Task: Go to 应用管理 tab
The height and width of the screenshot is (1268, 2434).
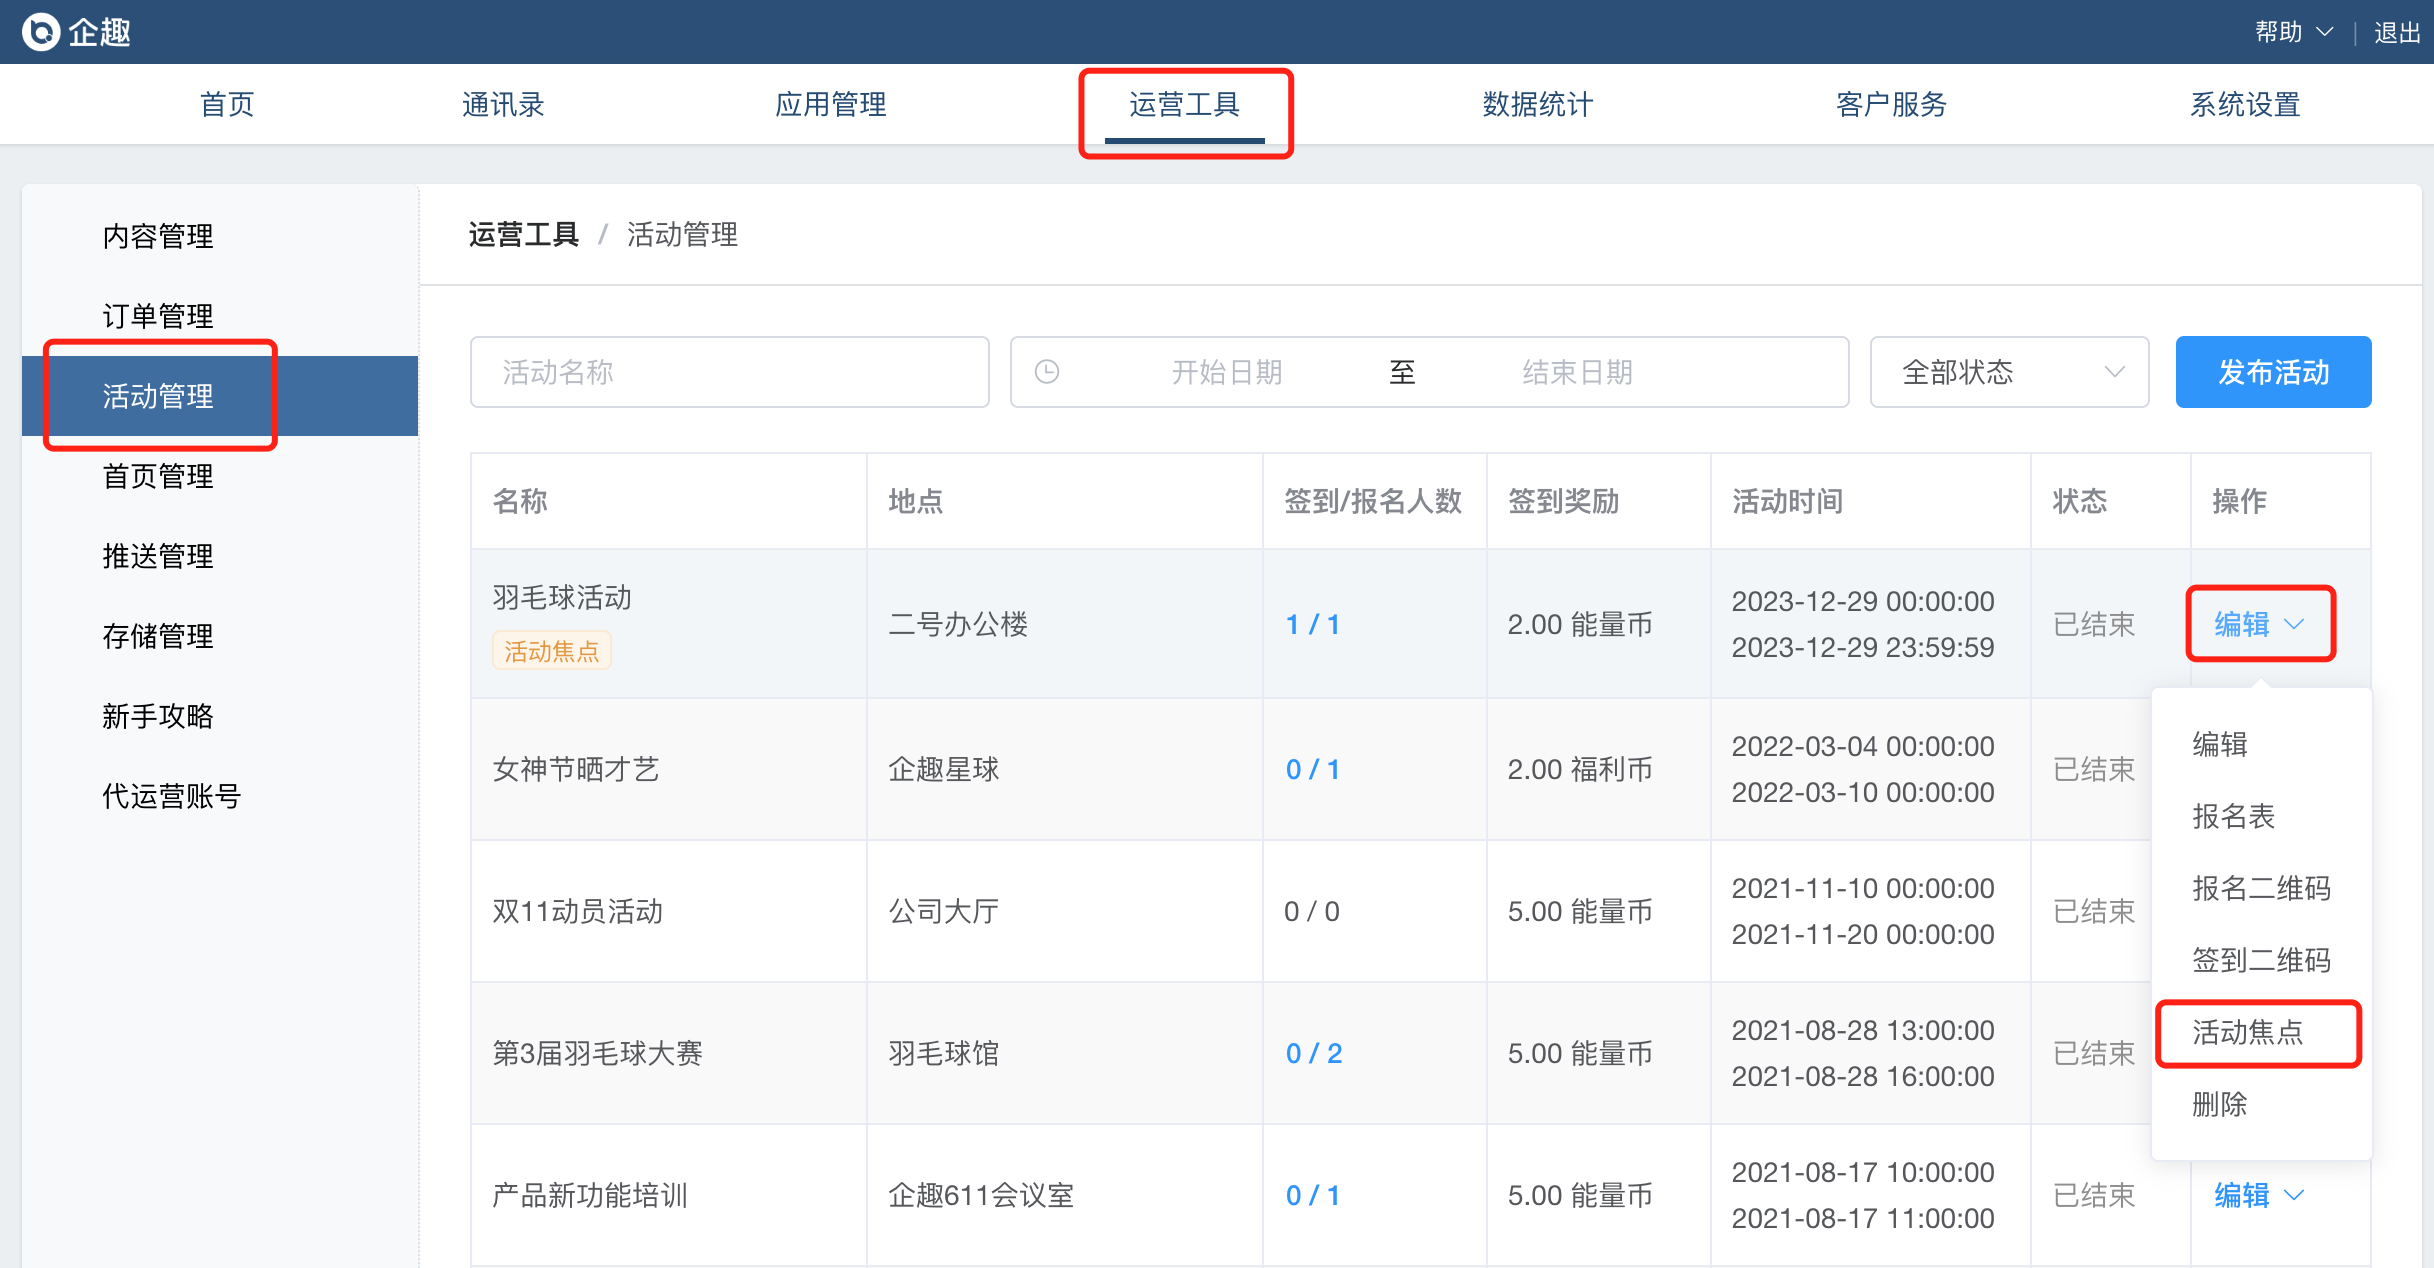Action: pyautogui.click(x=830, y=104)
